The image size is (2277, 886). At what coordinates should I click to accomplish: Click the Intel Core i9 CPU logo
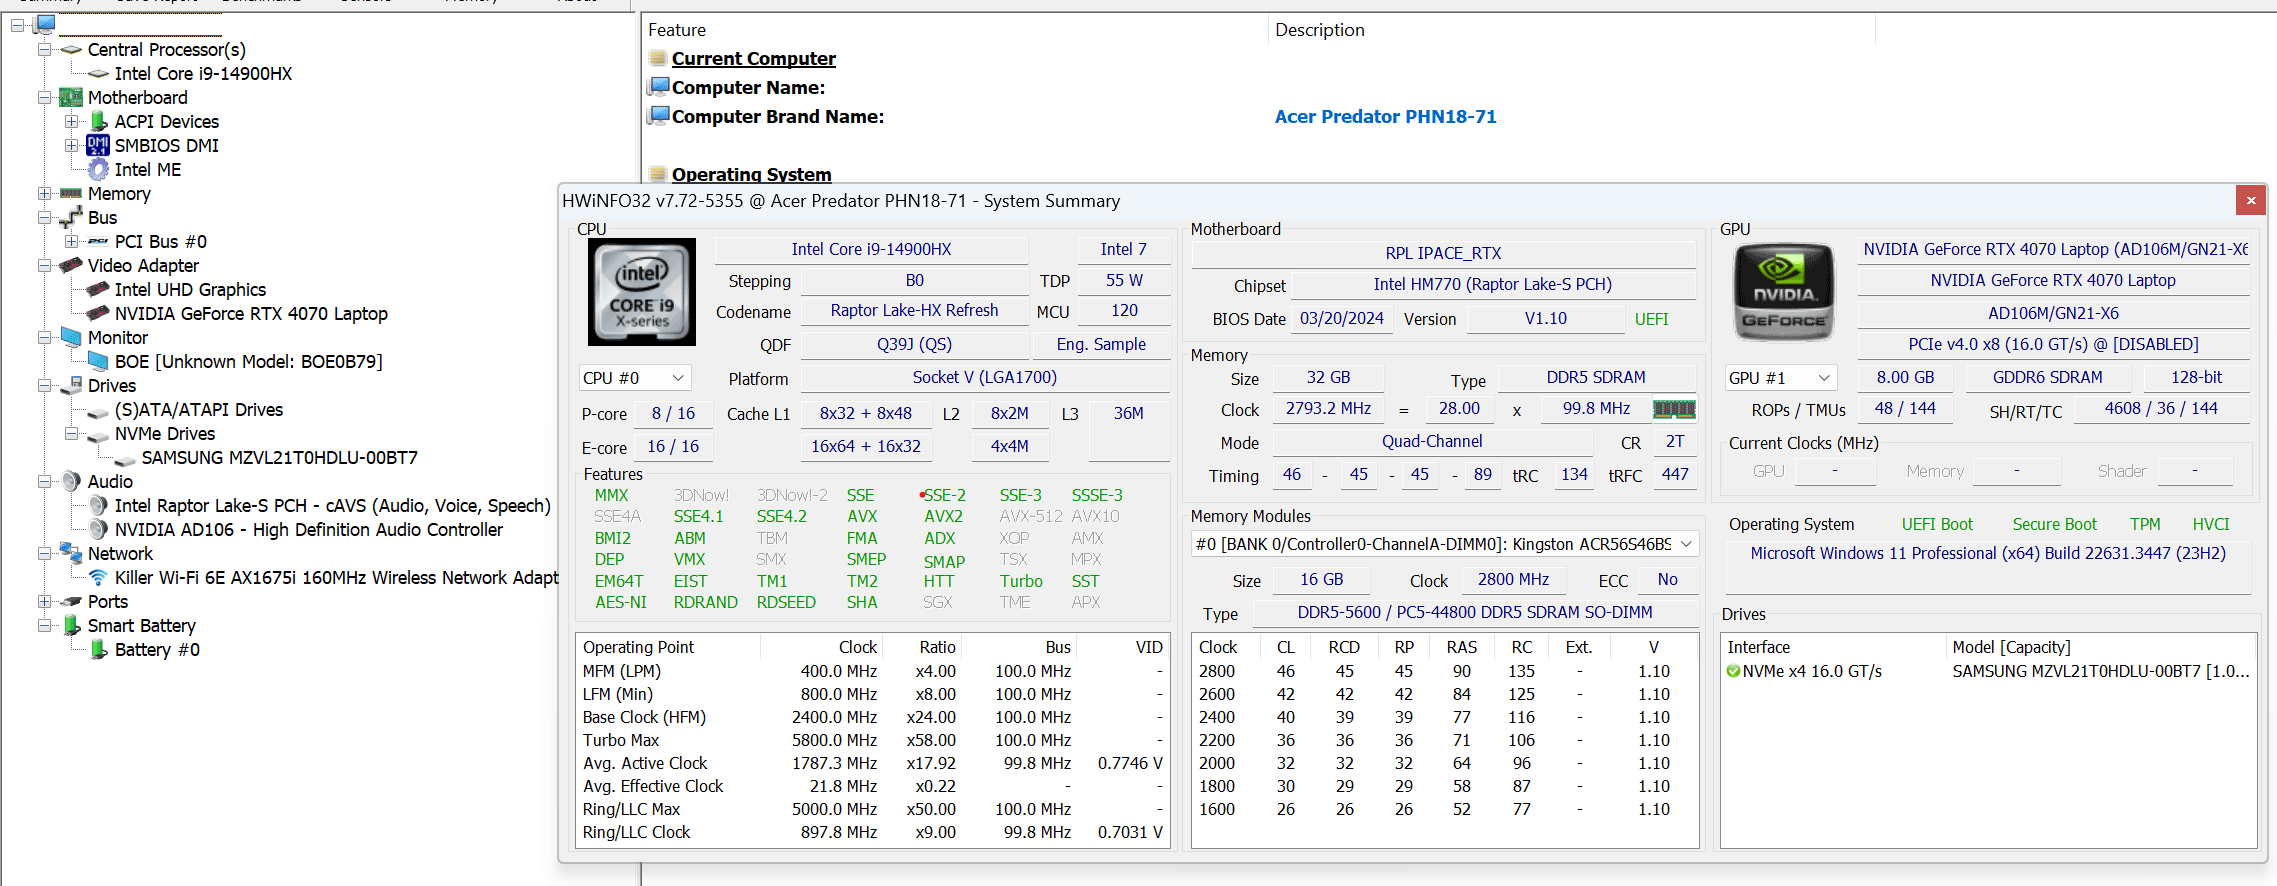point(642,292)
